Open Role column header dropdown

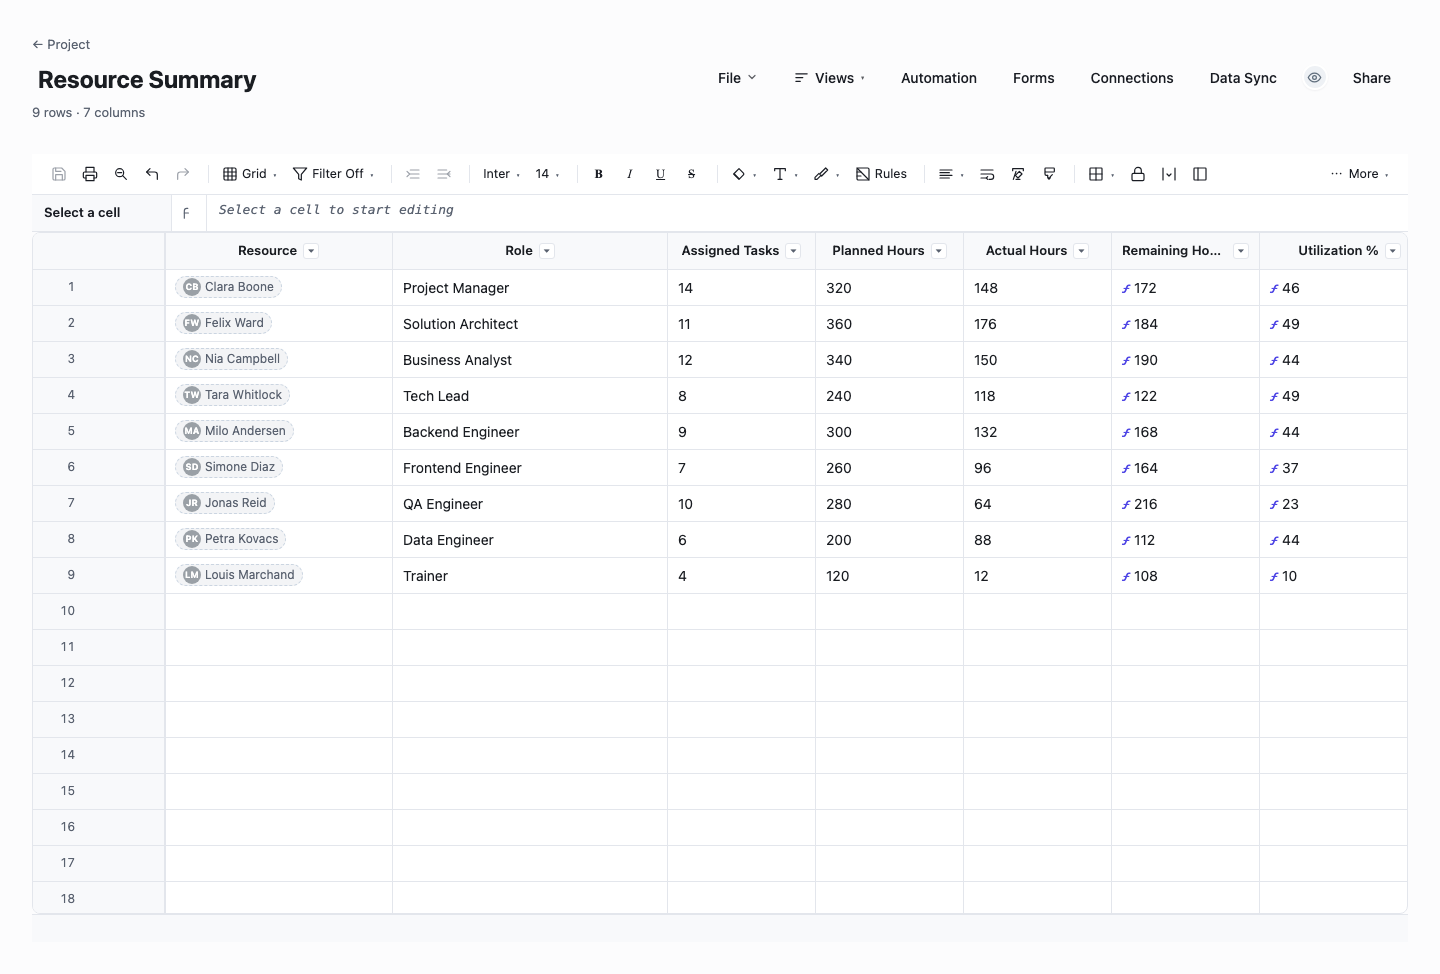pos(547,251)
